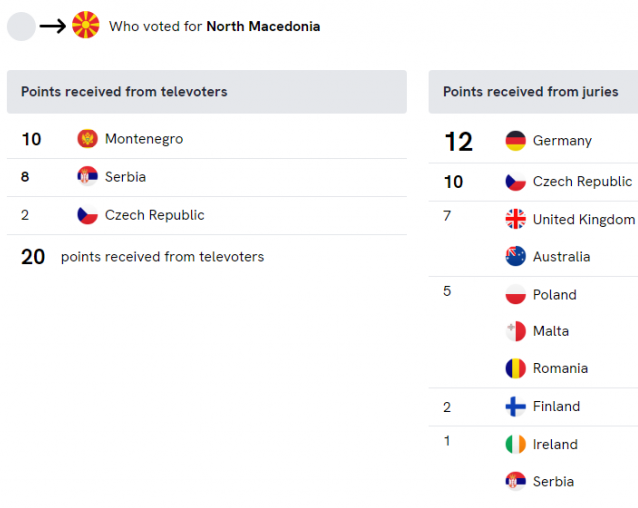Click the Germany flag icon
This screenshot has height=508, width=638.
pos(516,141)
